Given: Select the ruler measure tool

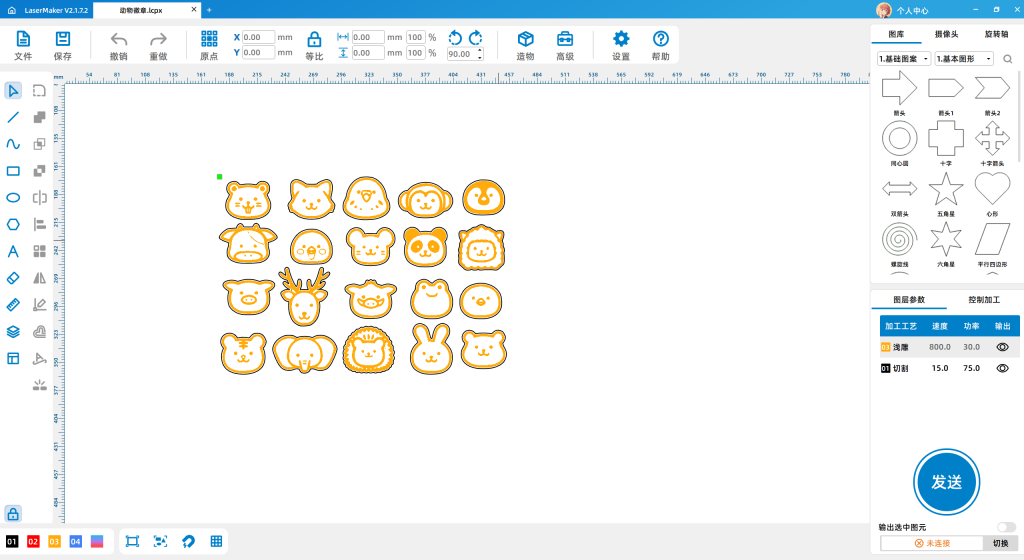Looking at the screenshot, I should pos(13,305).
